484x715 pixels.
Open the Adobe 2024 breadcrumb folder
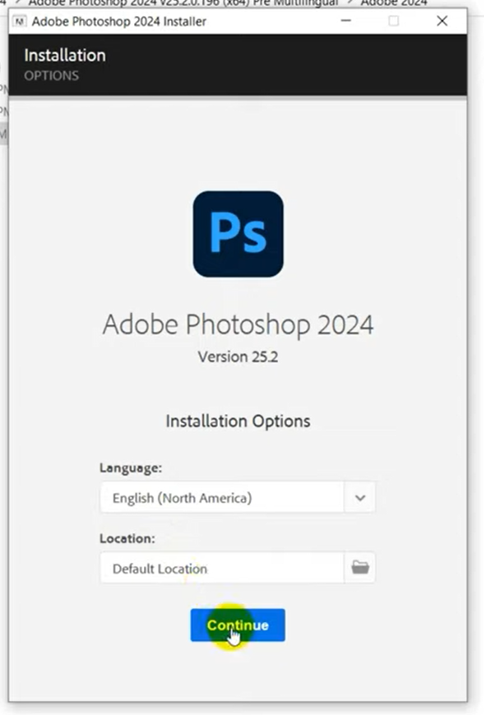click(394, 3)
